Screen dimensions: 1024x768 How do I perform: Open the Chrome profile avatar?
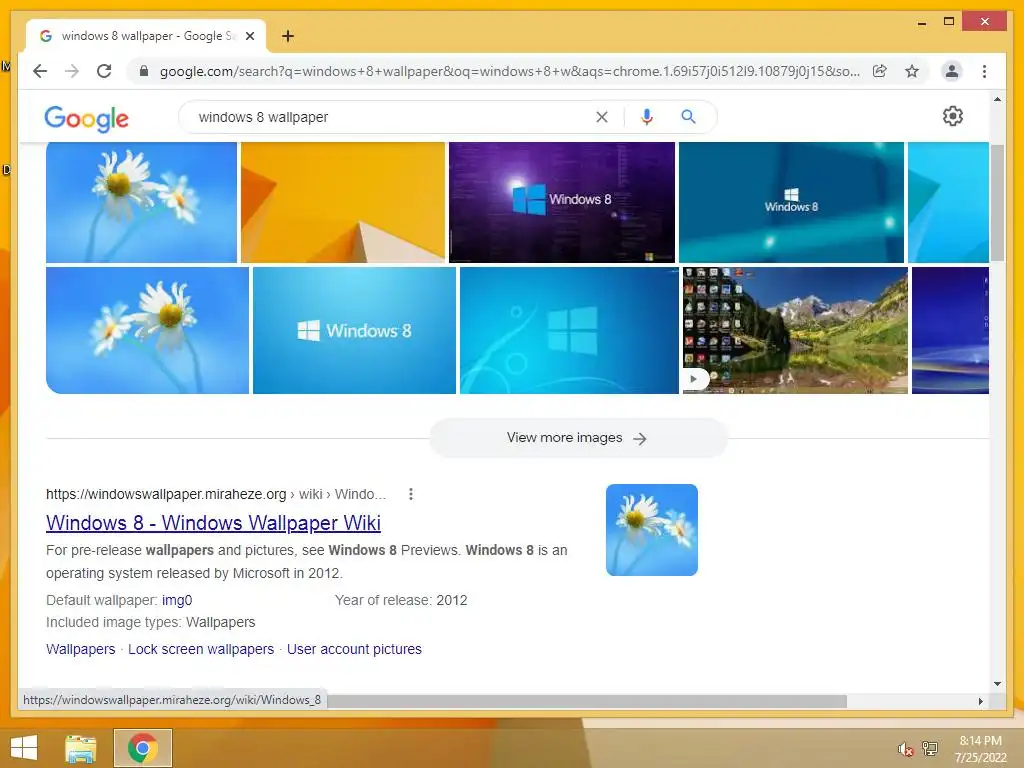click(x=952, y=71)
